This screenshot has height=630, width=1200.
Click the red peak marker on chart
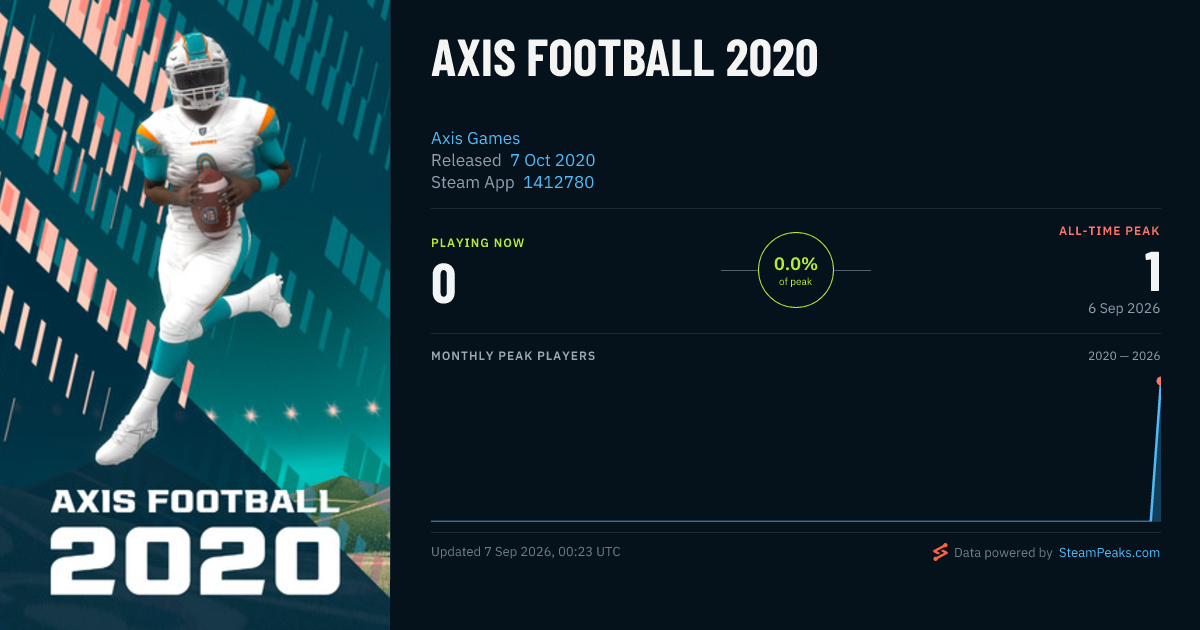pyautogui.click(x=1160, y=381)
